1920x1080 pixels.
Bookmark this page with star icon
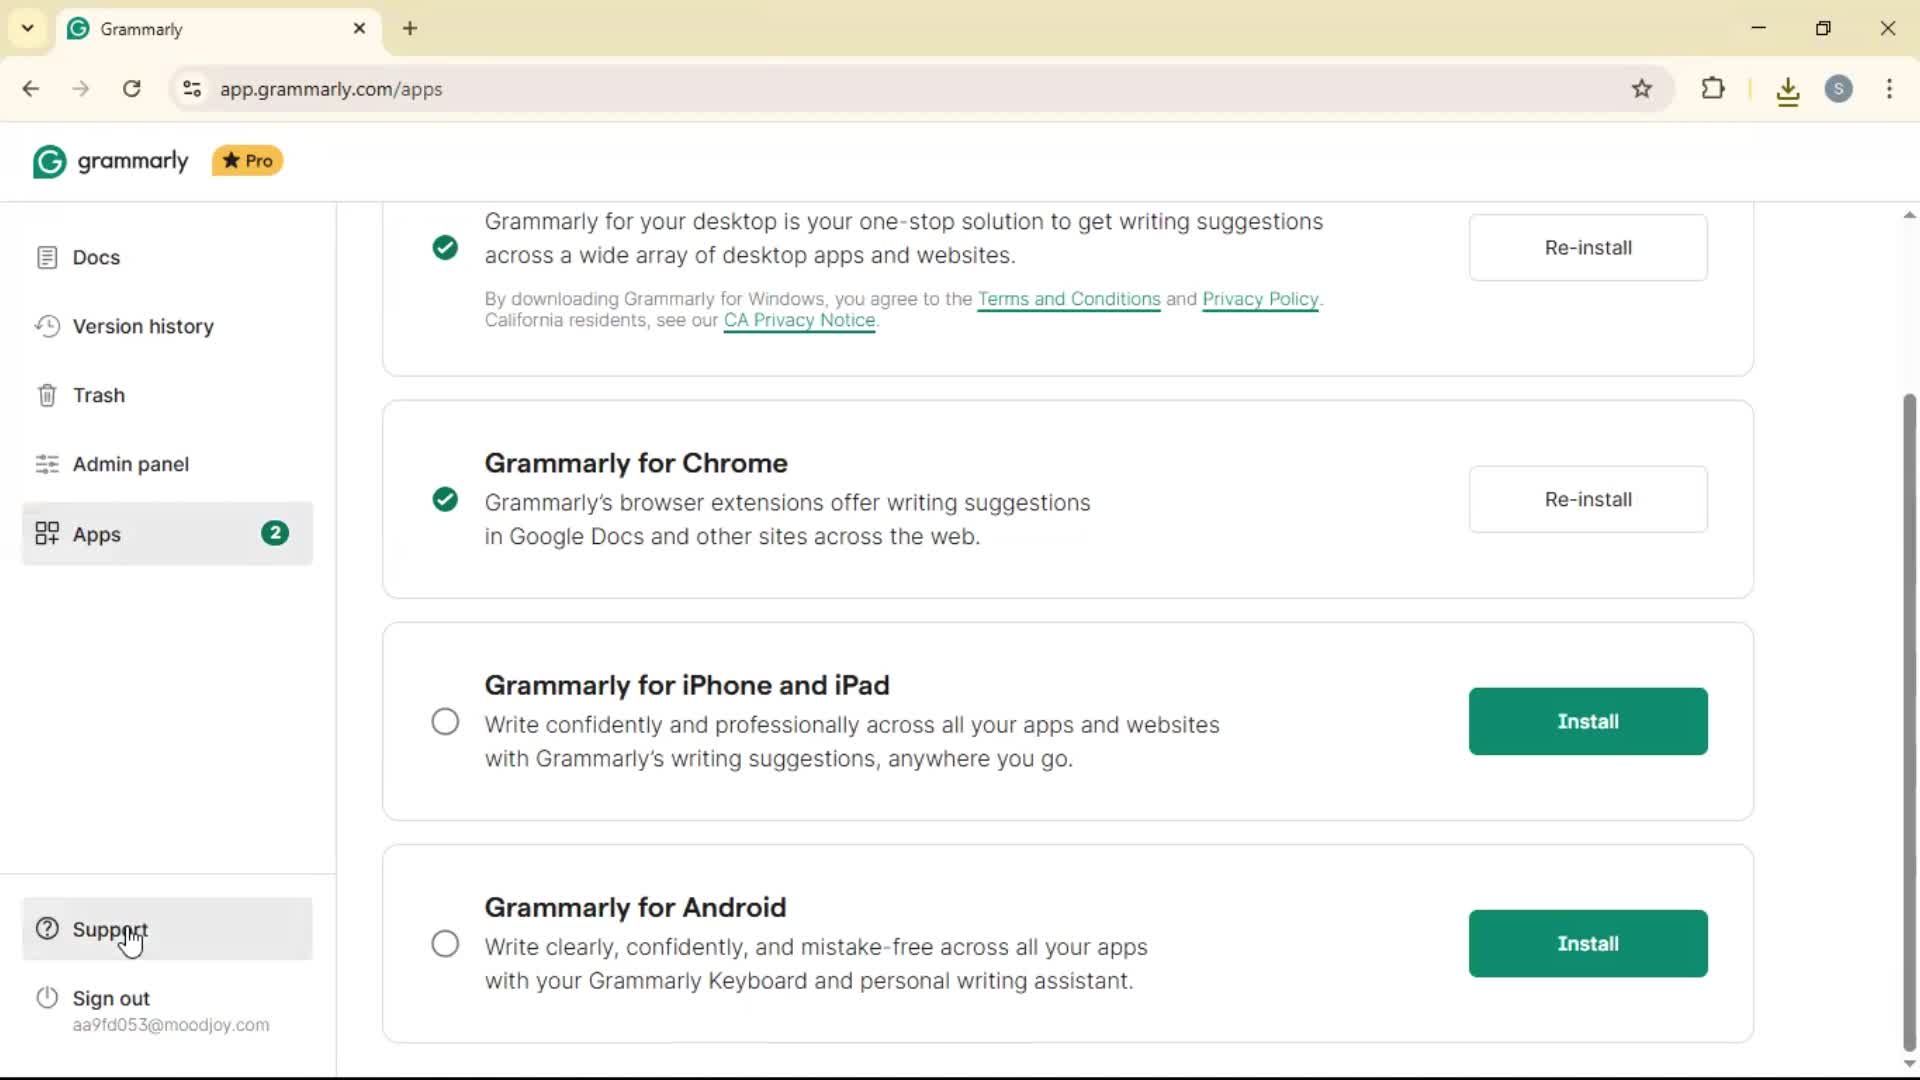1642,89
